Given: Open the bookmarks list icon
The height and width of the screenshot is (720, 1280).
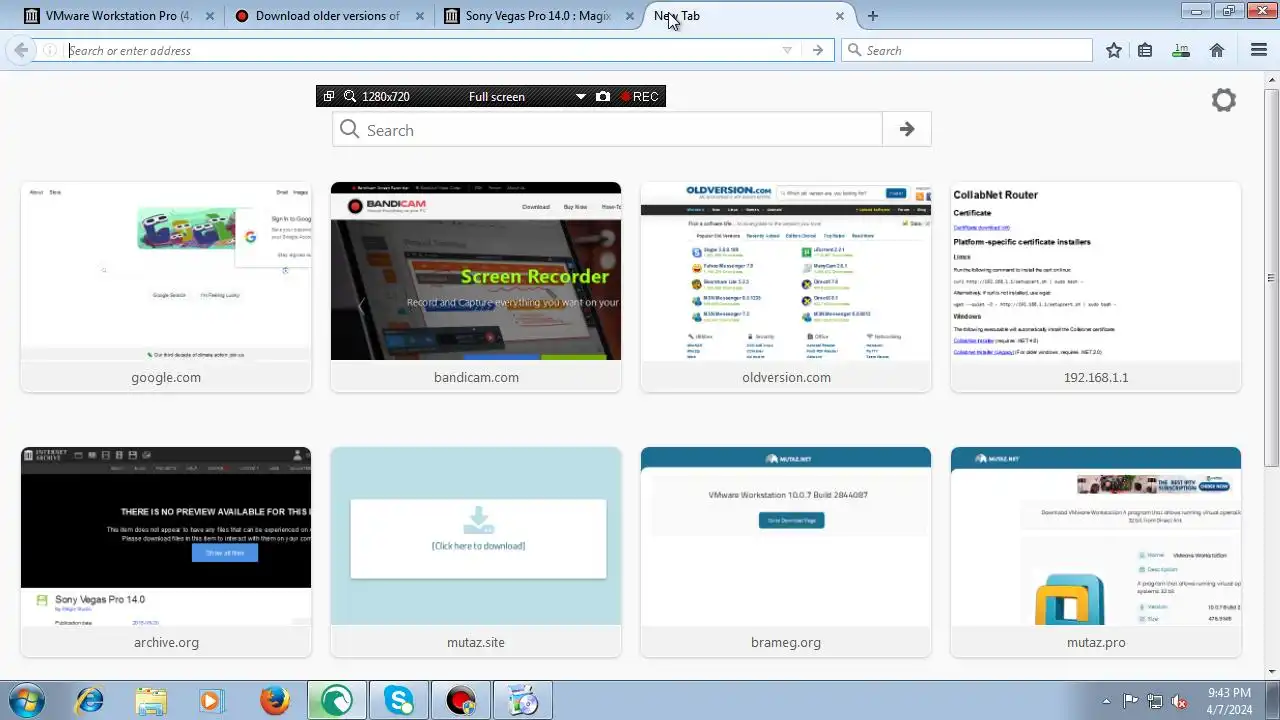Looking at the screenshot, I should [1146, 50].
